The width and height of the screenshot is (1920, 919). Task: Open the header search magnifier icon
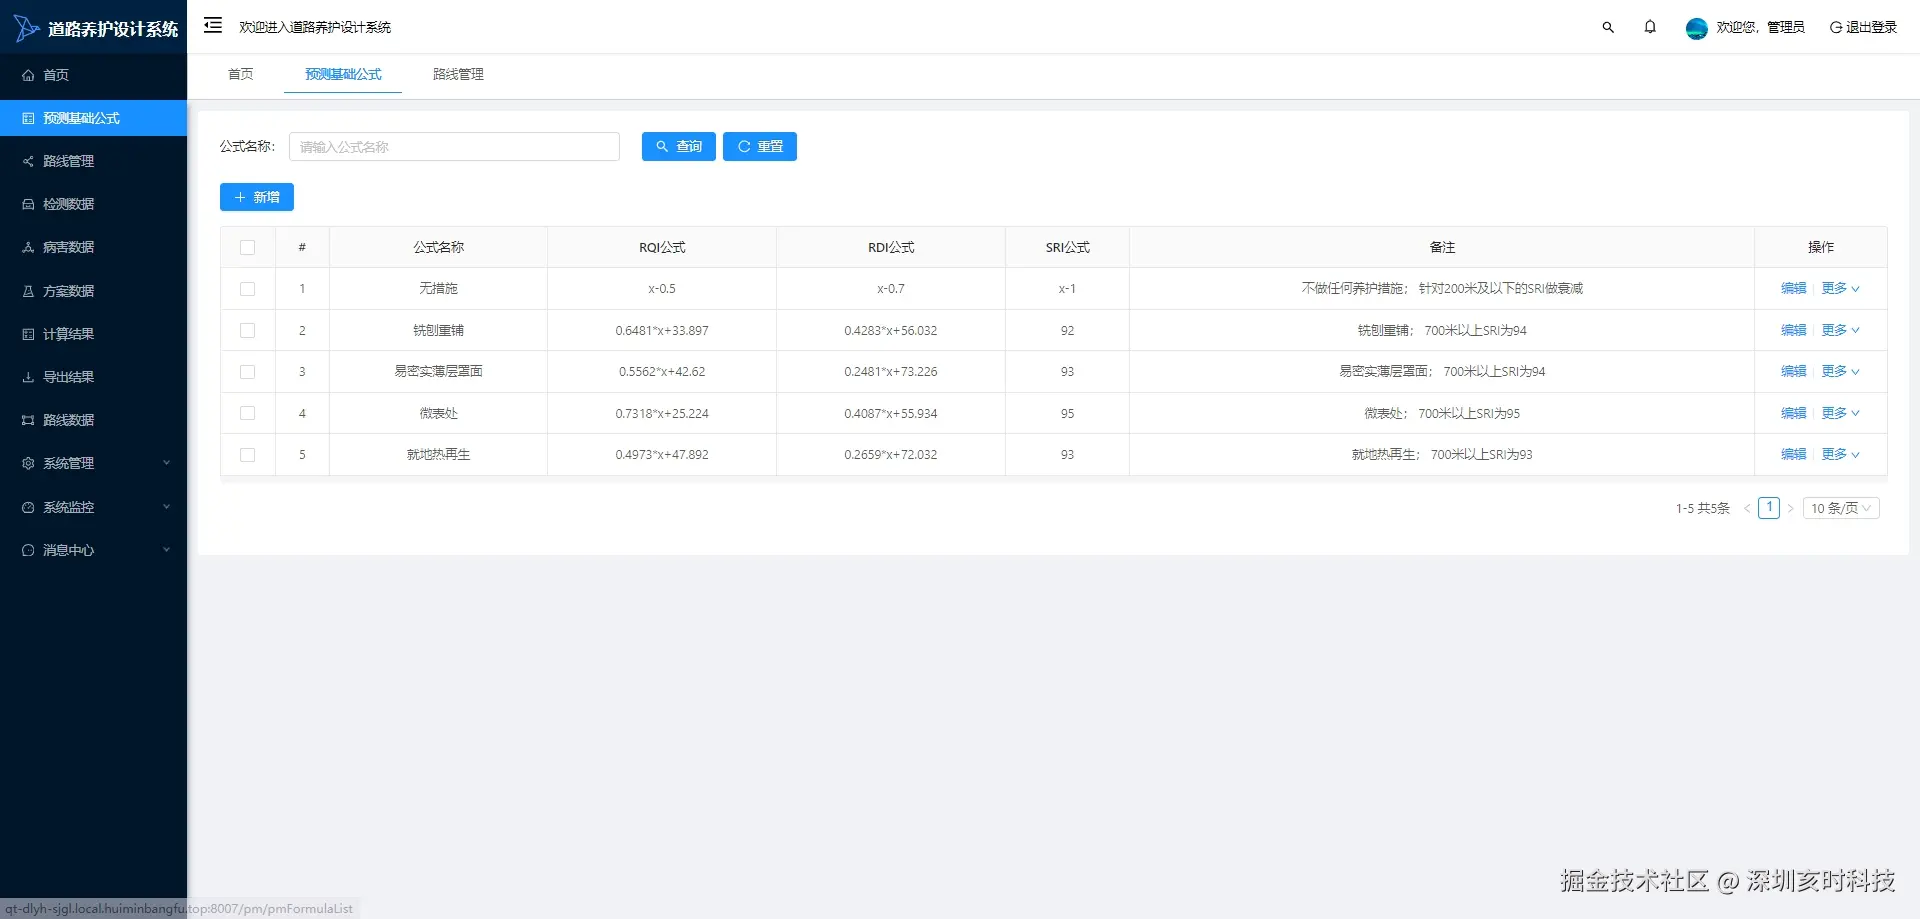coord(1608,27)
